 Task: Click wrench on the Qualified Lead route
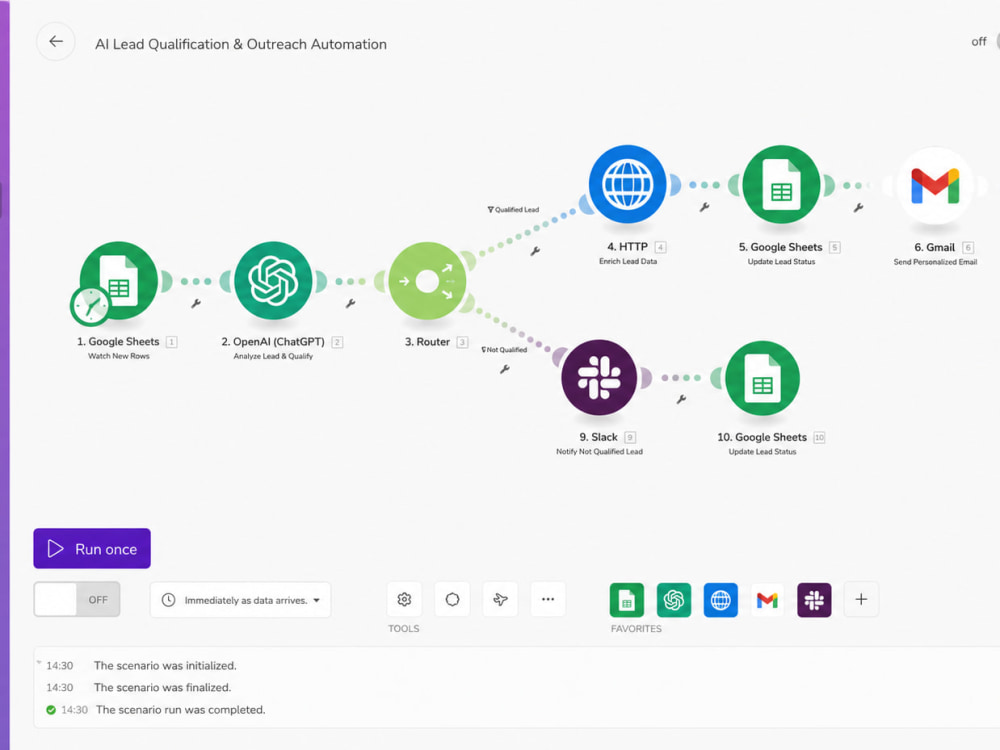(535, 251)
